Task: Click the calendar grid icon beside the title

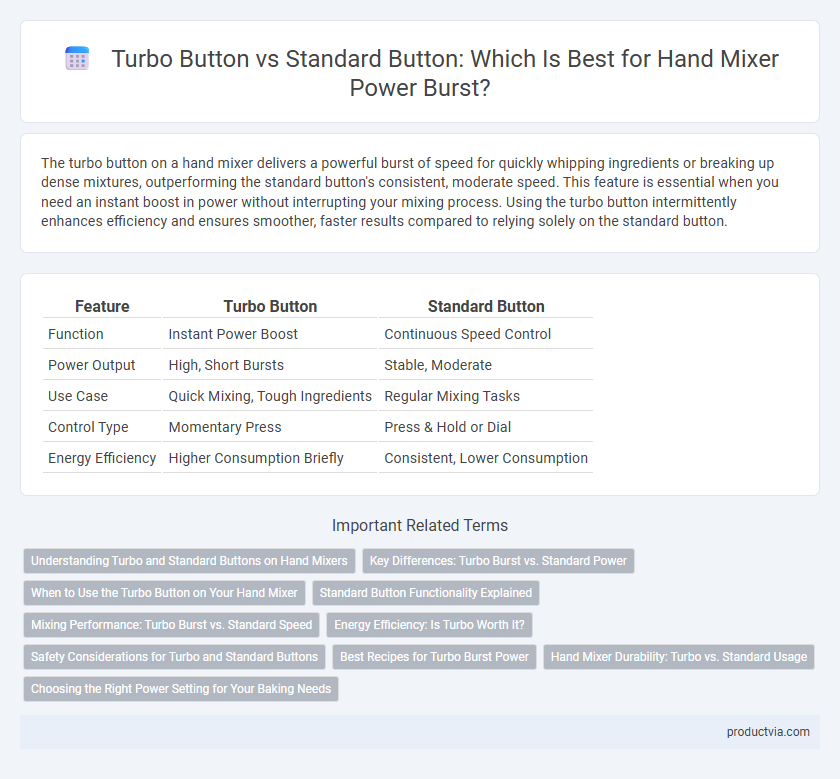Action: click(x=77, y=58)
